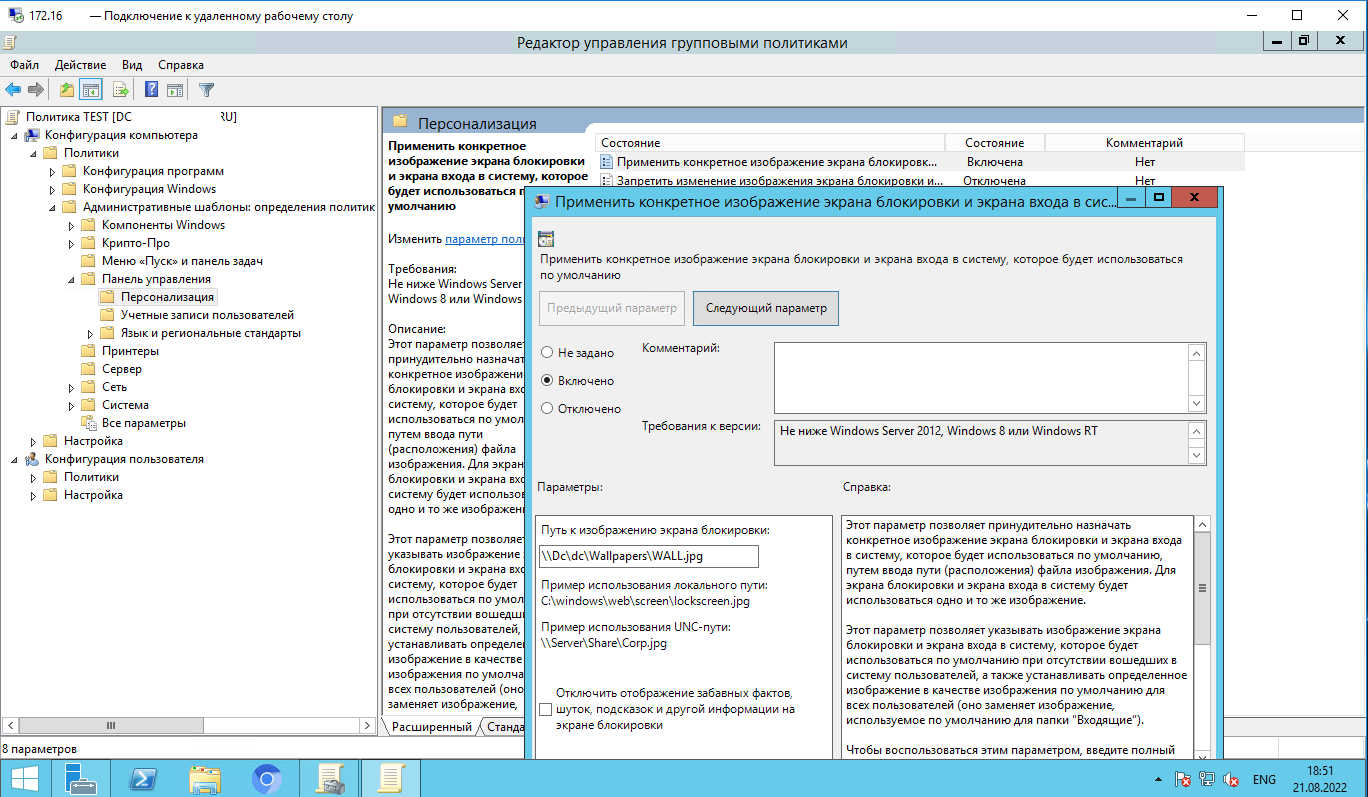Switch to the Расширенный tab
Viewport: 1368px width, 797px height.
(x=431, y=727)
